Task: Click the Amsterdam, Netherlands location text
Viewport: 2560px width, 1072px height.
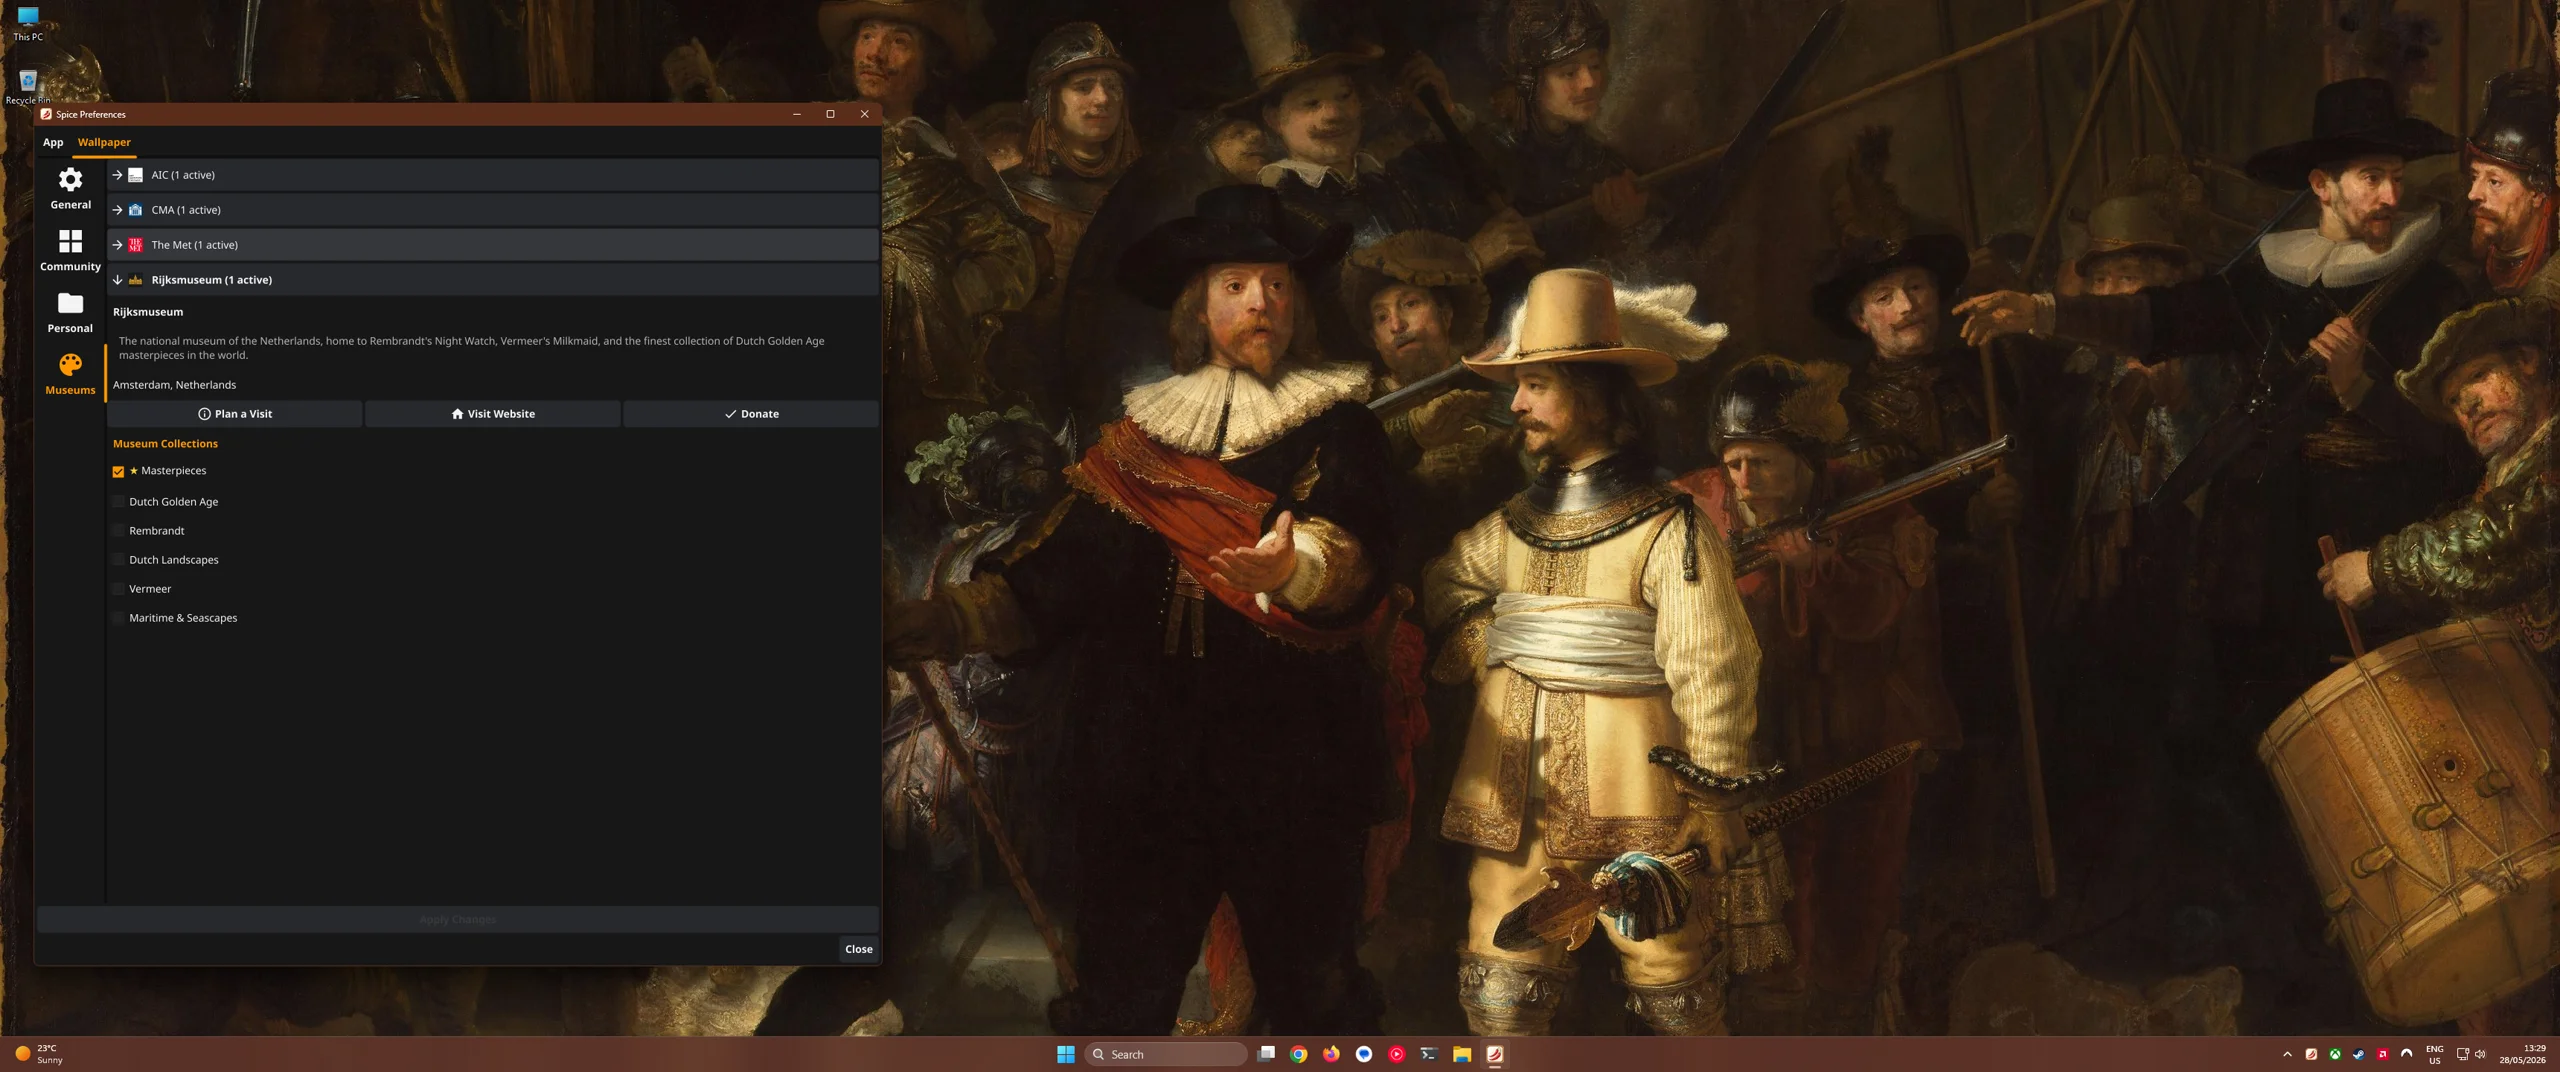Action: [174, 385]
